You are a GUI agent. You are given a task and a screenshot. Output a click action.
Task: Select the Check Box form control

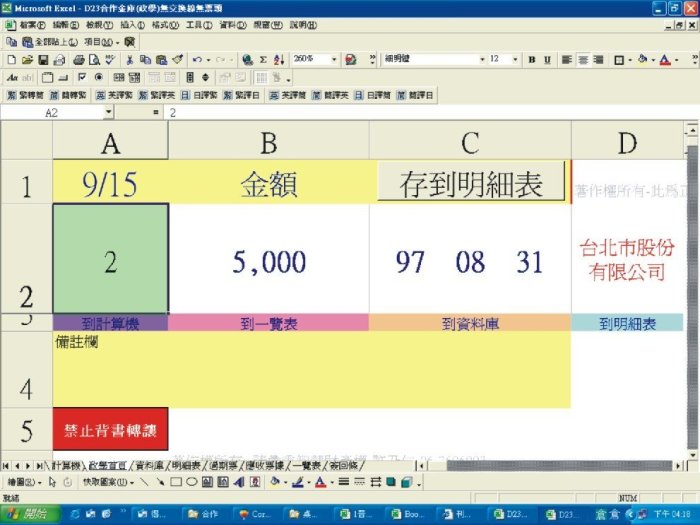(82, 77)
